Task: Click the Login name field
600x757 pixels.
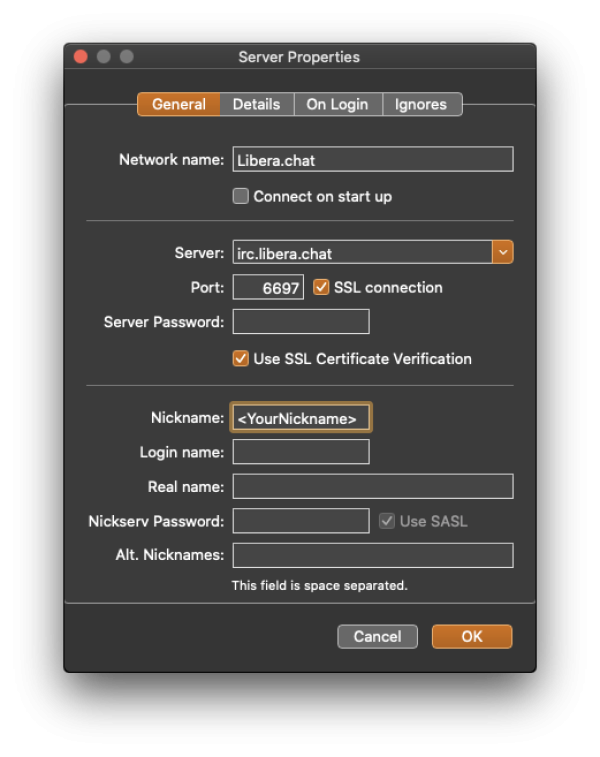Action: tap(301, 452)
